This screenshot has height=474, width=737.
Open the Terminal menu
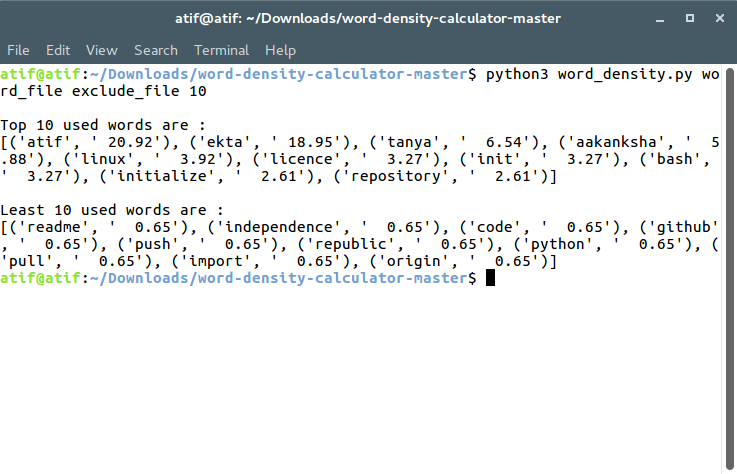click(x=221, y=50)
